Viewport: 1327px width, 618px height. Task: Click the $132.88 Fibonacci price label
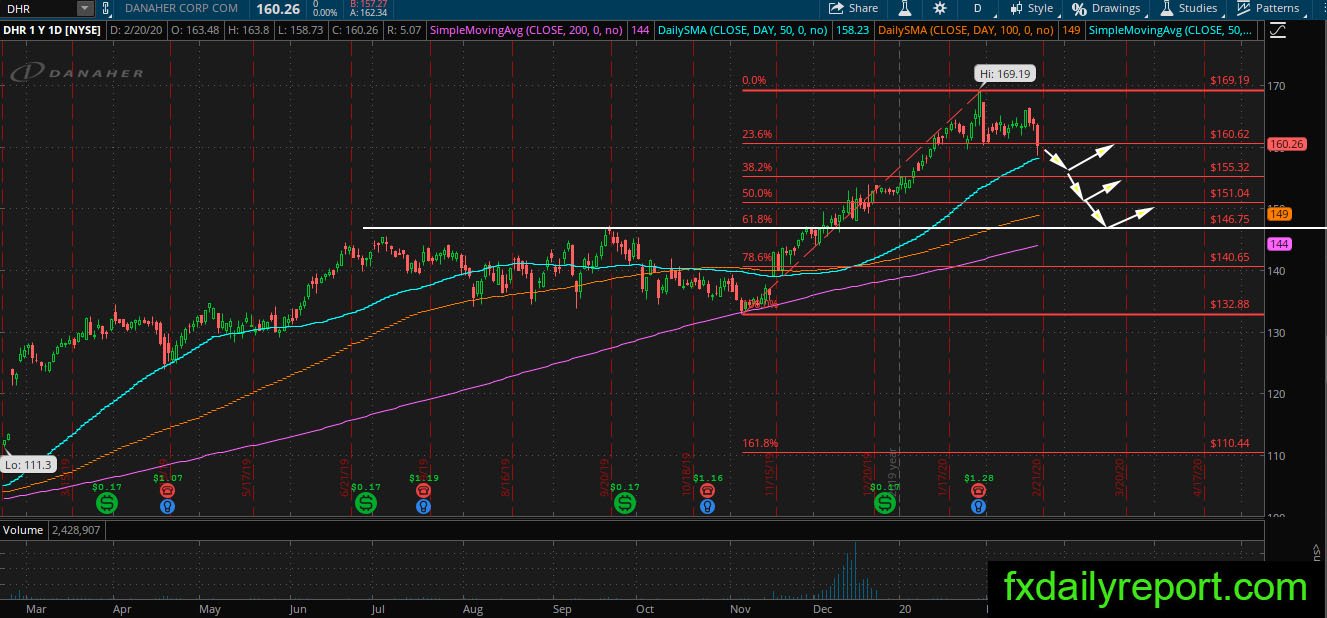pos(1229,304)
